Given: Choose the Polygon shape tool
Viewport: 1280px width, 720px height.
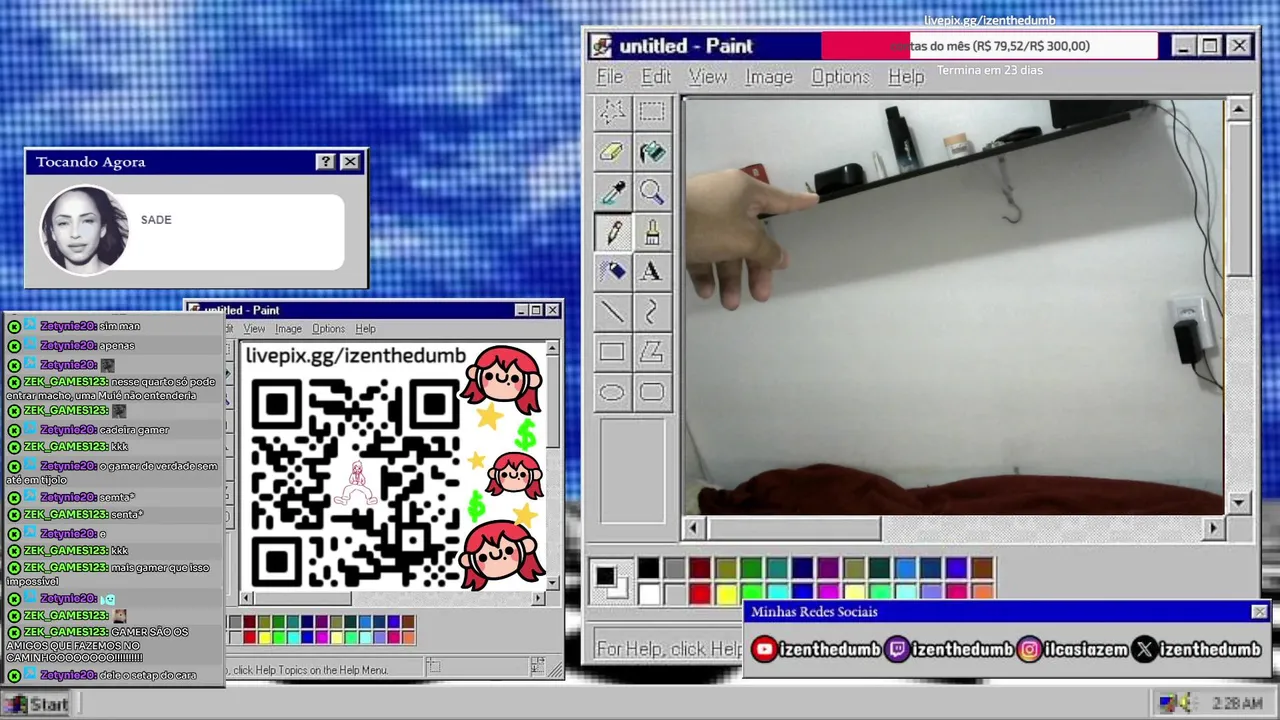Looking at the screenshot, I should [652, 352].
